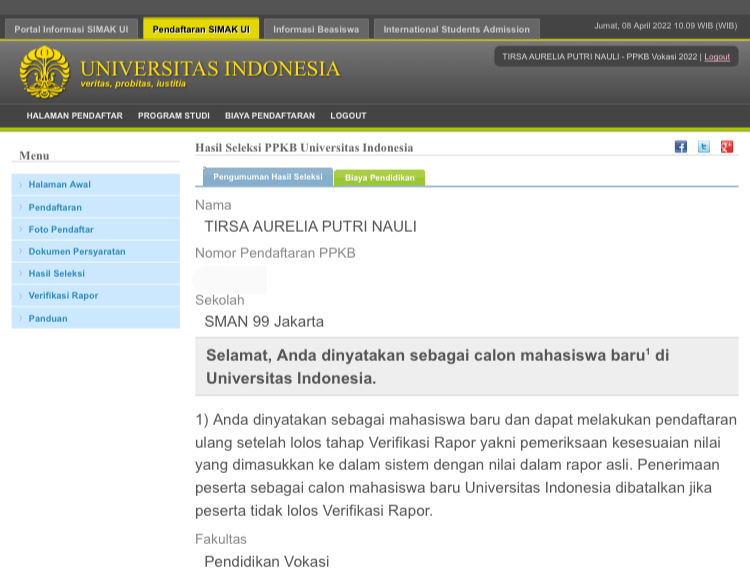Open Pendaftaran in the side menu
Screen dimensions: 750x581
tap(96, 208)
